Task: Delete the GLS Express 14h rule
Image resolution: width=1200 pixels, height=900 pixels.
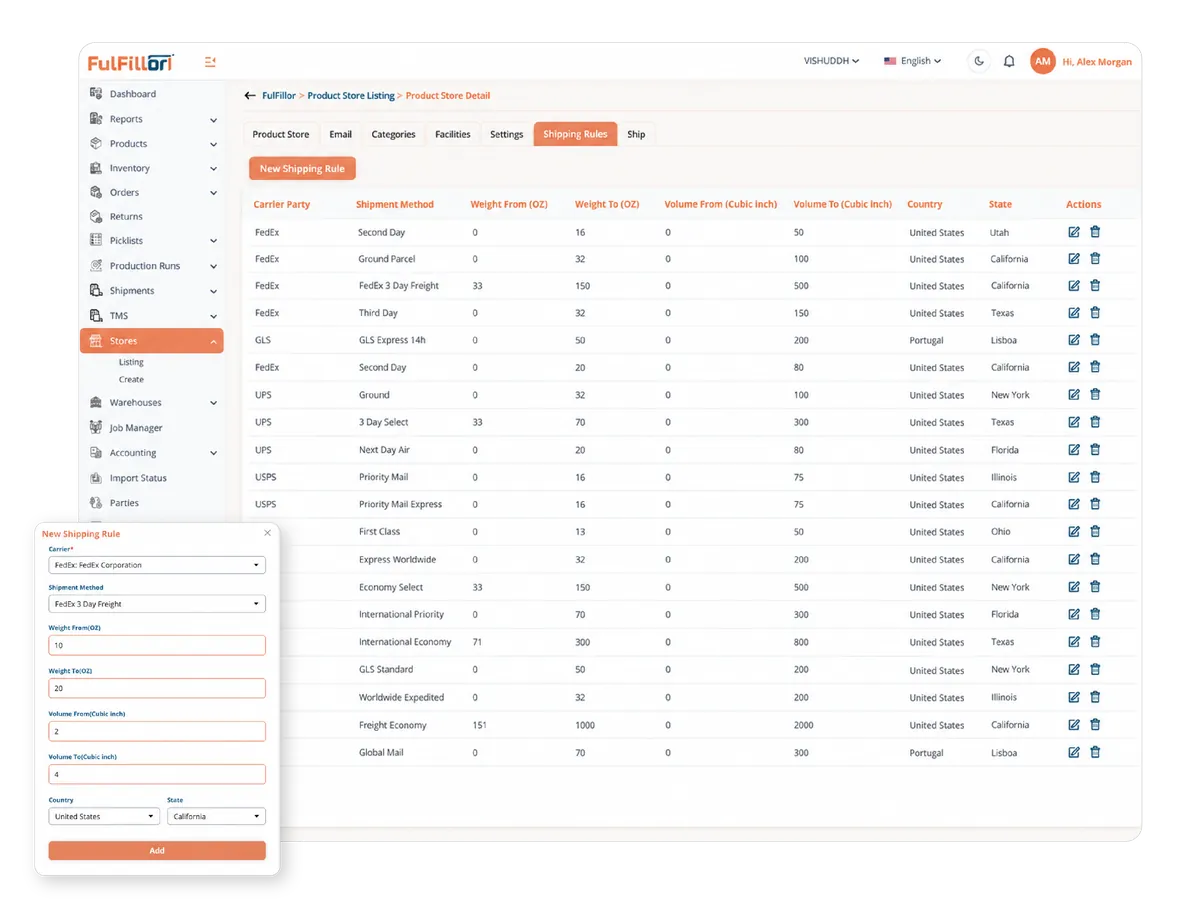Action: coord(1095,340)
